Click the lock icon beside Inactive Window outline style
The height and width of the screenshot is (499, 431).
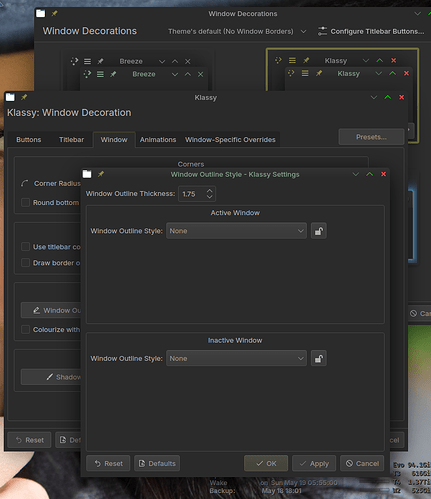click(319, 358)
